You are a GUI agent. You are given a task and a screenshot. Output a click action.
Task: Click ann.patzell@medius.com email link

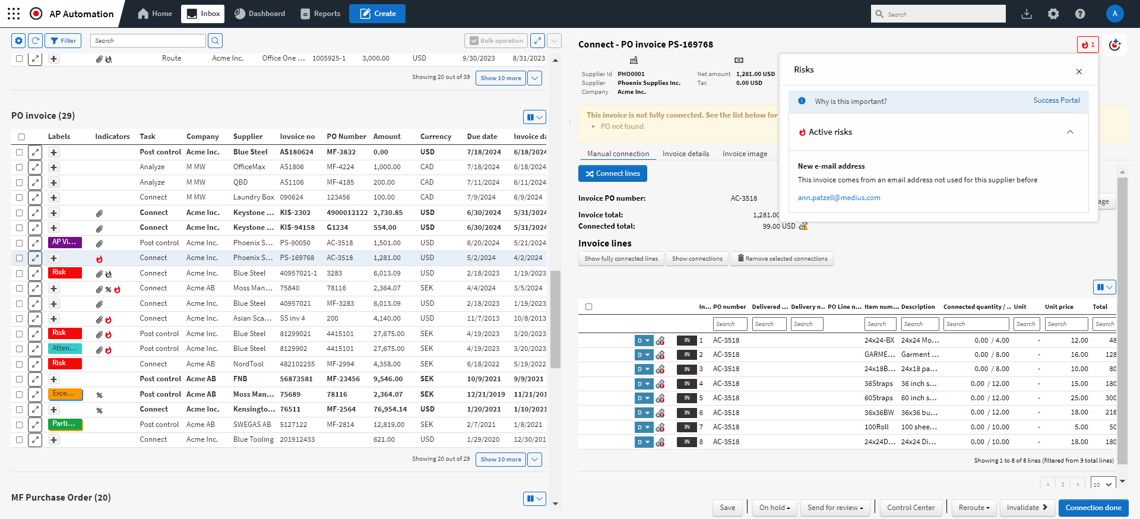click(x=838, y=198)
